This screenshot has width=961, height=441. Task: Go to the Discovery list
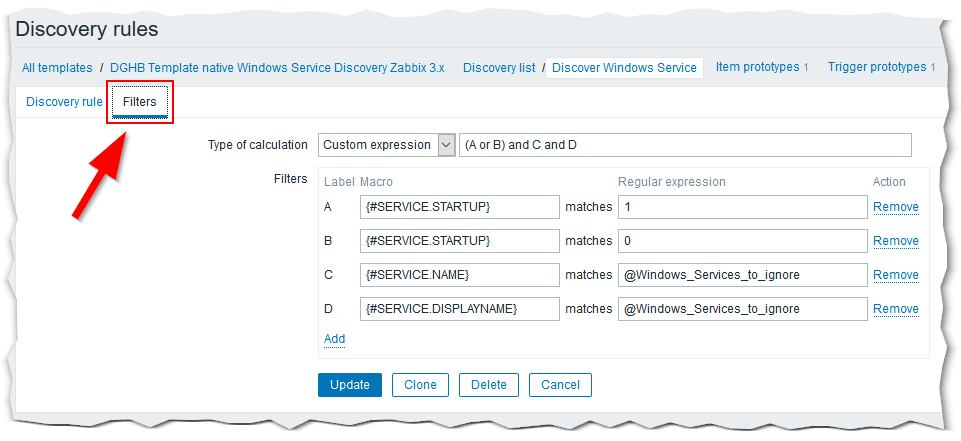[x=499, y=68]
